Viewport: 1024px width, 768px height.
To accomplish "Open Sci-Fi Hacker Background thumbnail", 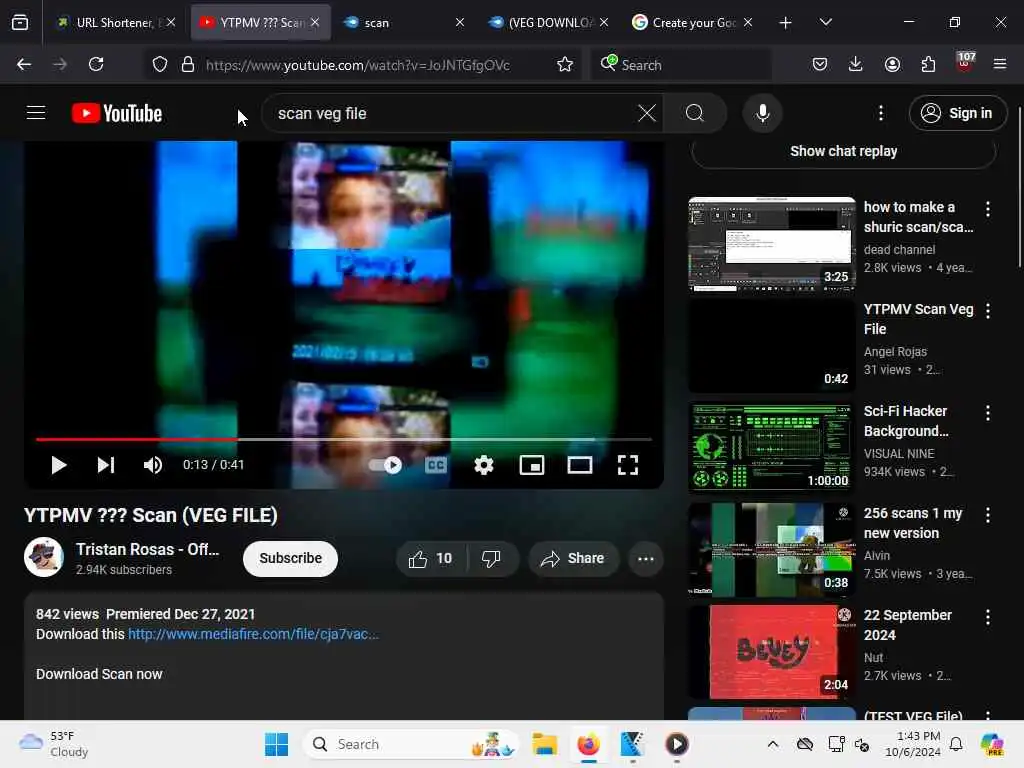I will point(772,448).
